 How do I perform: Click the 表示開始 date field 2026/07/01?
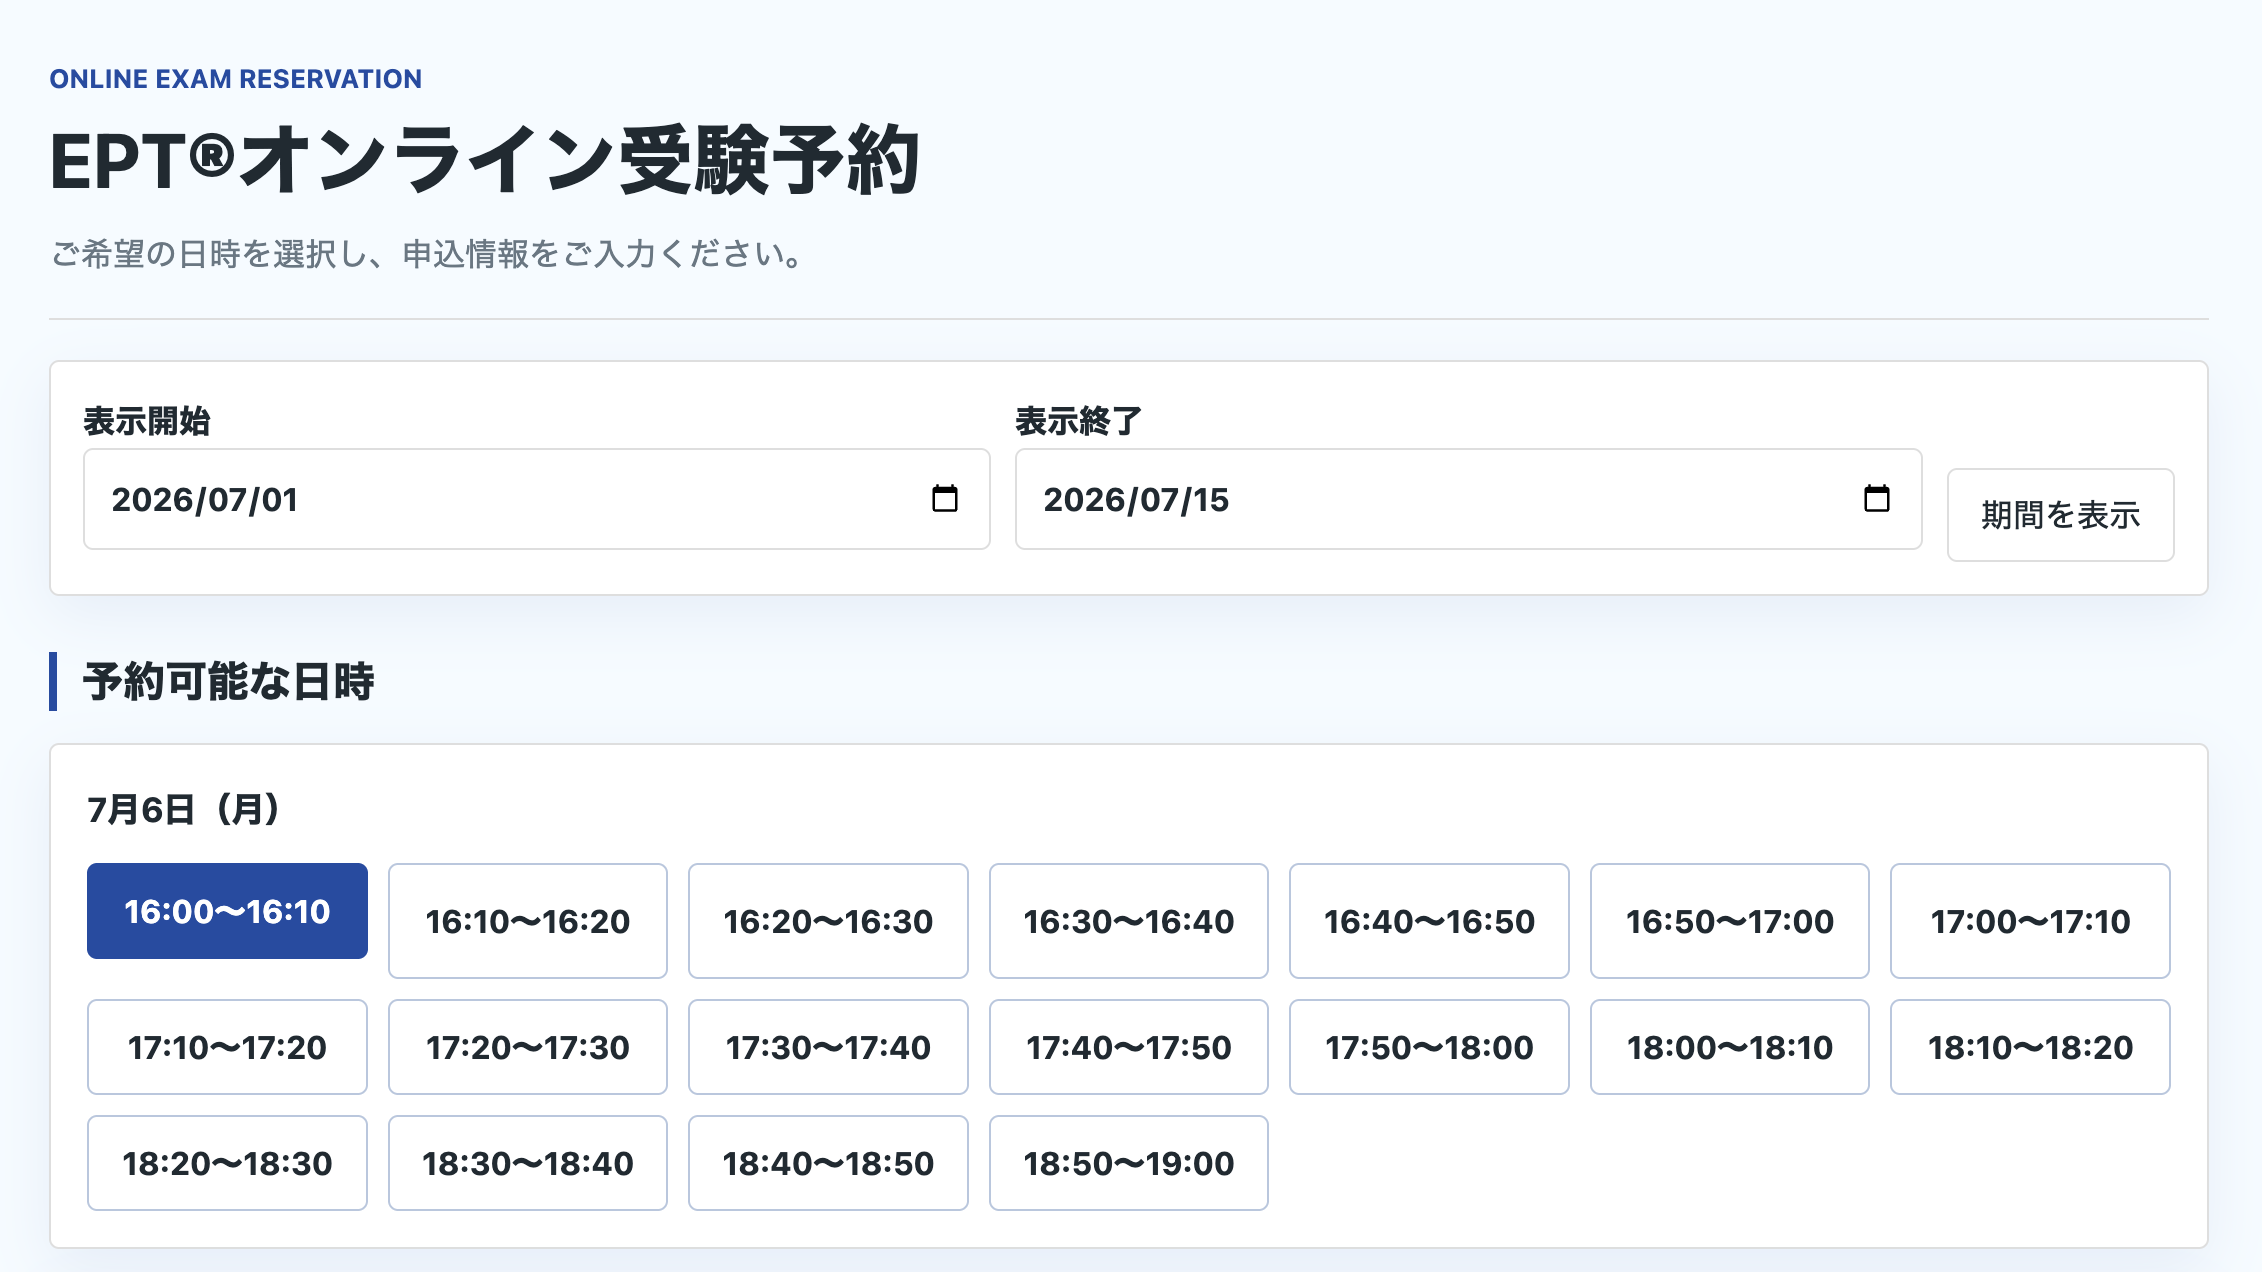click(537, 499)
